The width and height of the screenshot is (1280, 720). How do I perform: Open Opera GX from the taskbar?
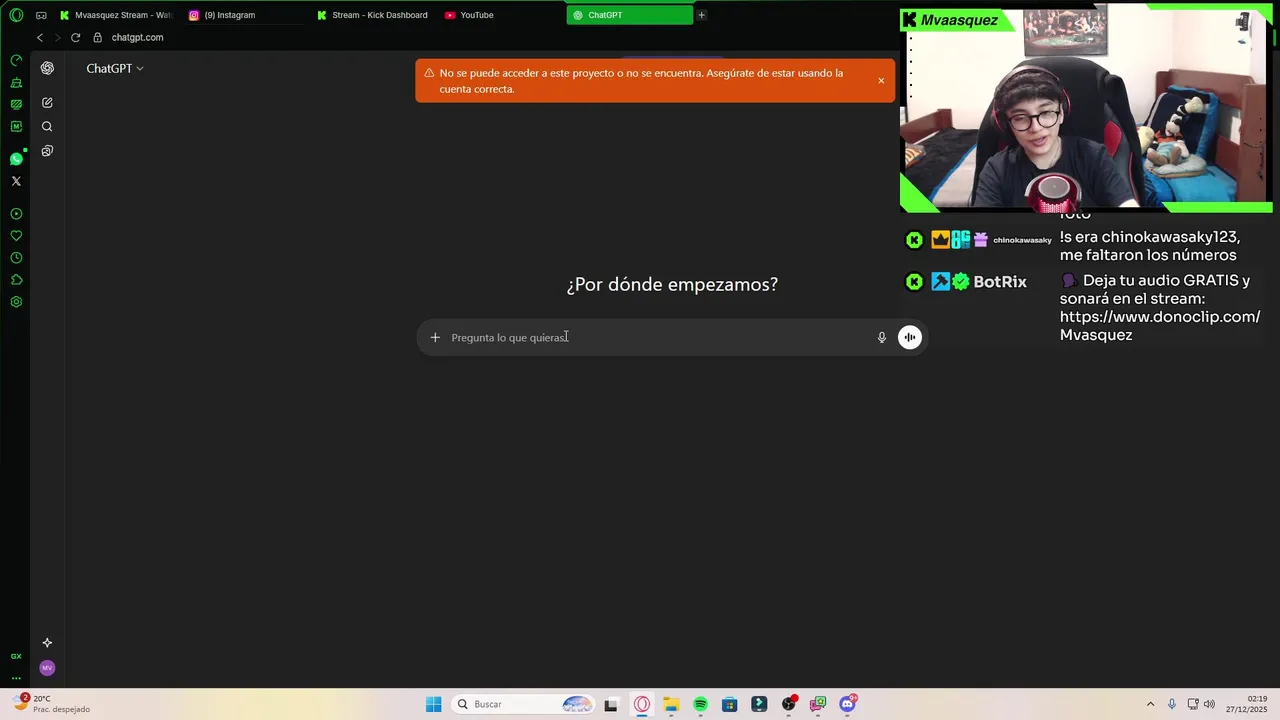[642, 704]
